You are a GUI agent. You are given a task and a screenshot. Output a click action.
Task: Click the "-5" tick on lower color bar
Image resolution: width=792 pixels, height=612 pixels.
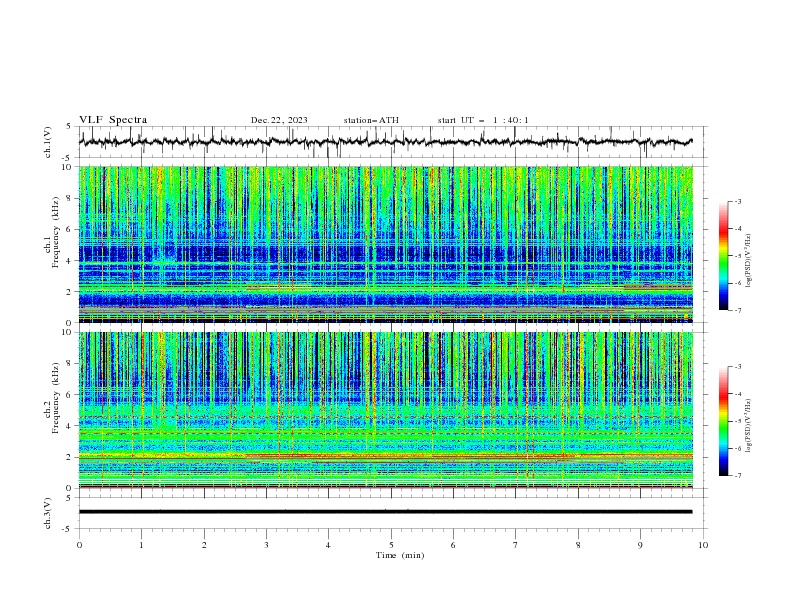tap(738, 421)
